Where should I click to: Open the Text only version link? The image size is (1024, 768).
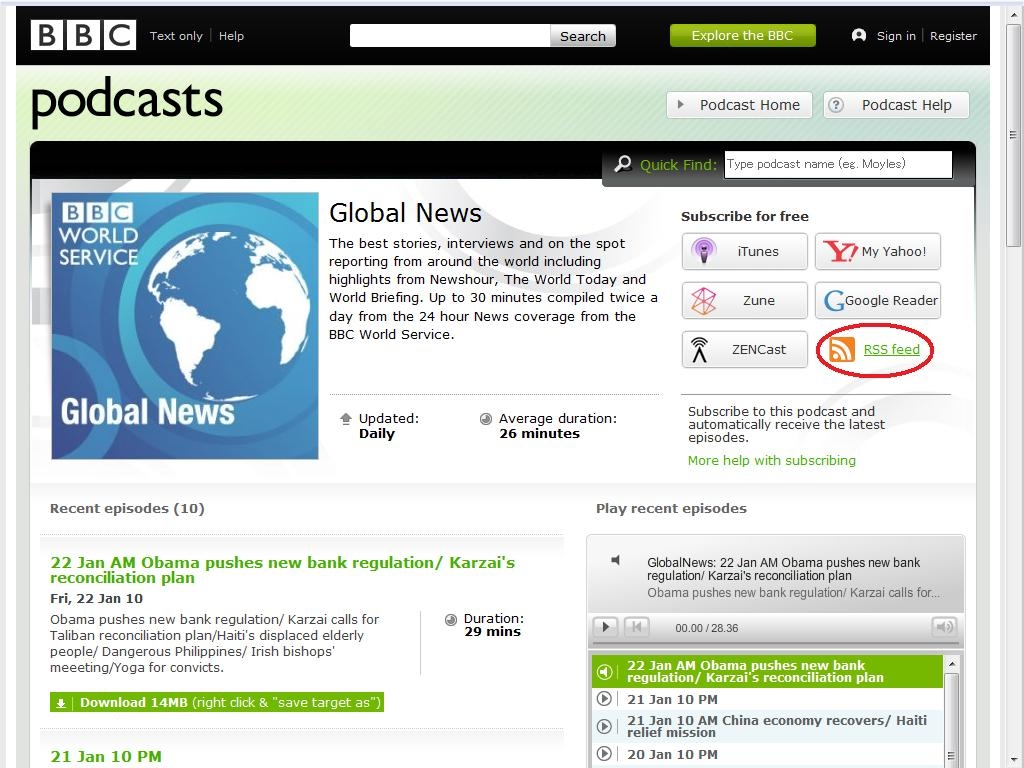[x=176, y=36]
